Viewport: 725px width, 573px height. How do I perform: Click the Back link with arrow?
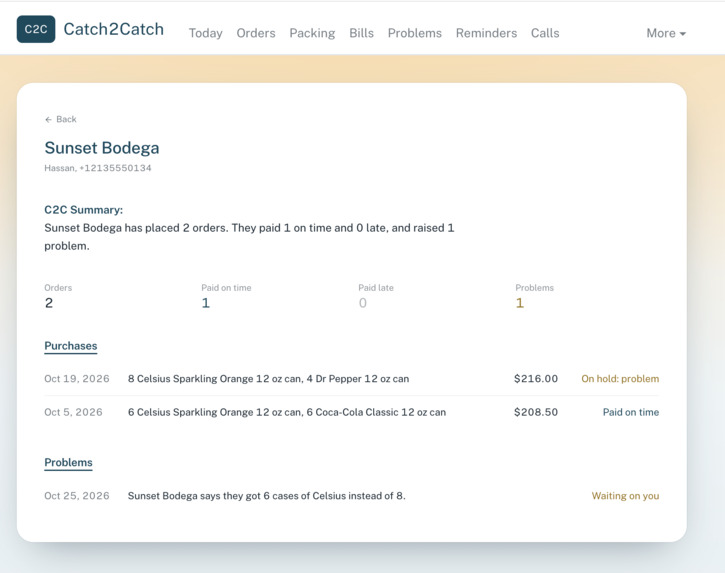pos(61,119)
